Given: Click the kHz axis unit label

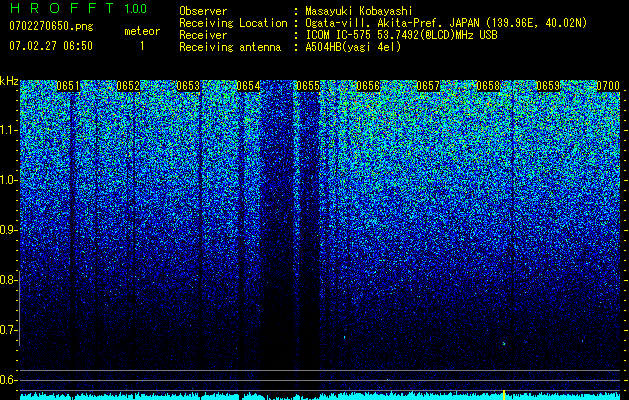Looking at the screenshot, I should pos(9,81).
